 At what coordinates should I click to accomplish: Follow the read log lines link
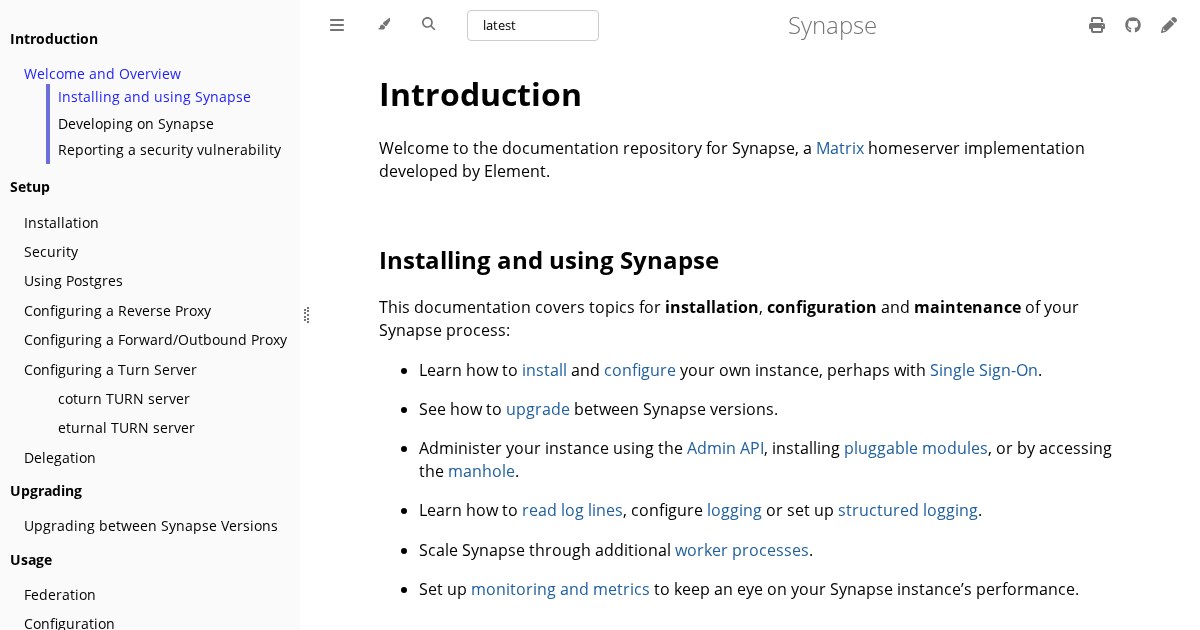[x=572, y=510]
